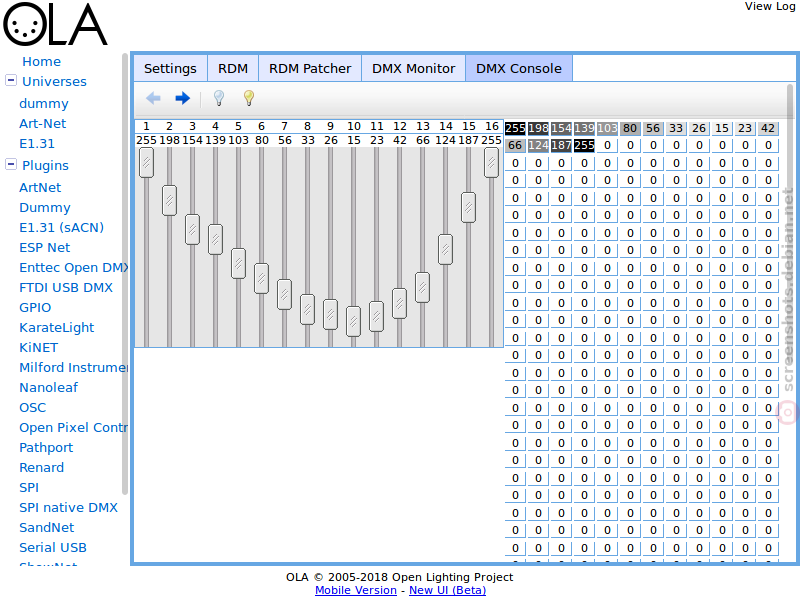The width and height of the screenshot is (800, 600).
Task: Open the ESP Net plugin
Action: coord(45,247)
